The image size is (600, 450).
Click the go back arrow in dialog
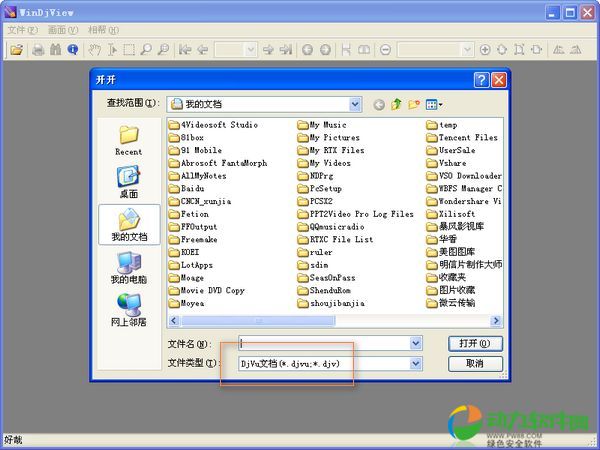(379, 104)
